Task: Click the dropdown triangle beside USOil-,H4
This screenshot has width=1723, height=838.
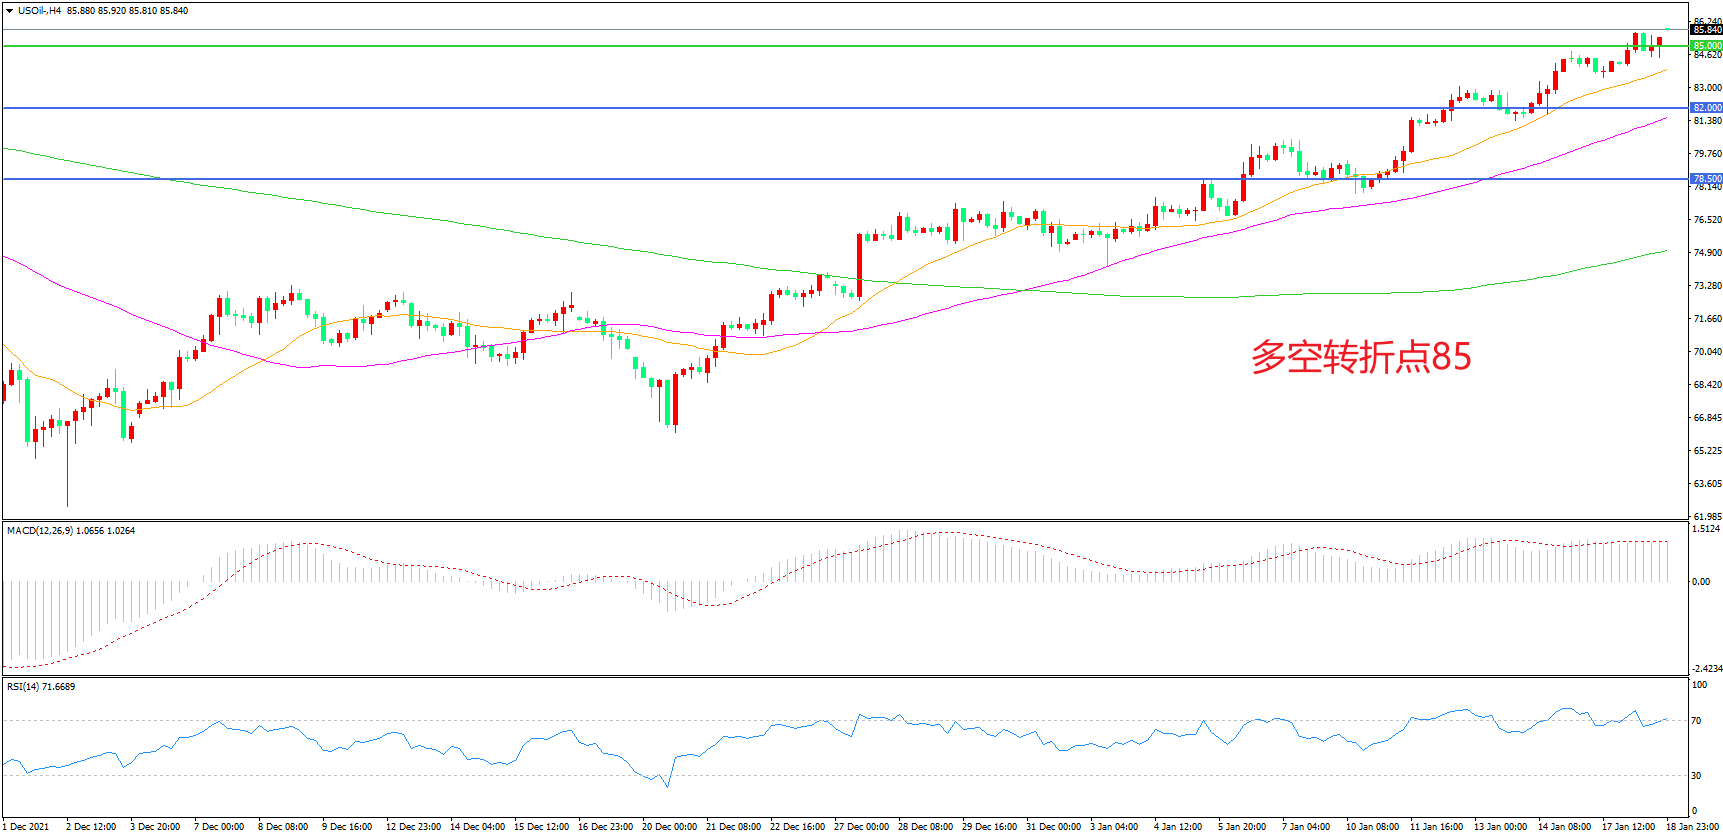Action: point(9,11)
